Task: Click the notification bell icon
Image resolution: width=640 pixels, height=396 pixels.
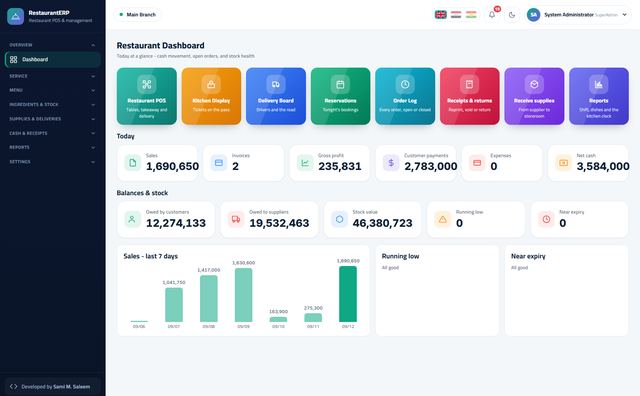Action: tap(492, 15)
